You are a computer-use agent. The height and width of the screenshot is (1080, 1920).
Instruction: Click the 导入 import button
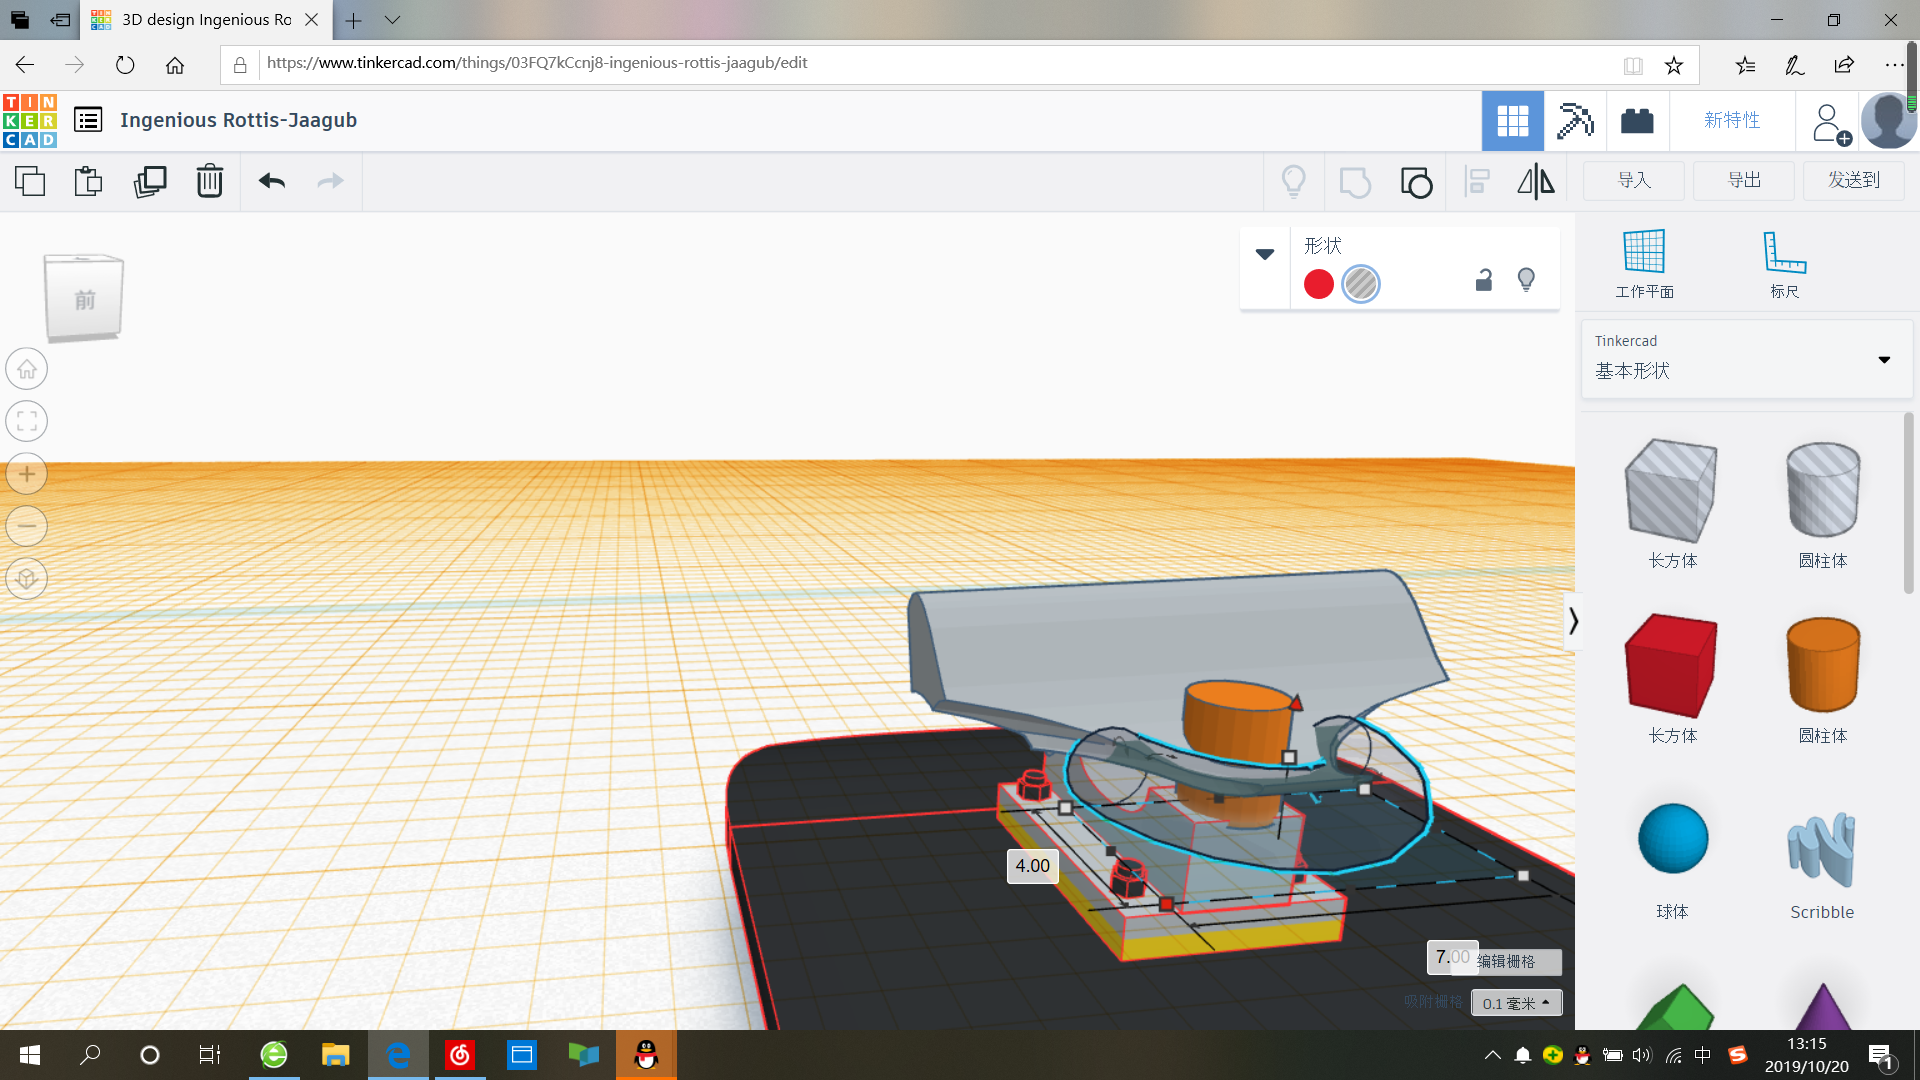pyautogui.click(x=1634, y=181)
